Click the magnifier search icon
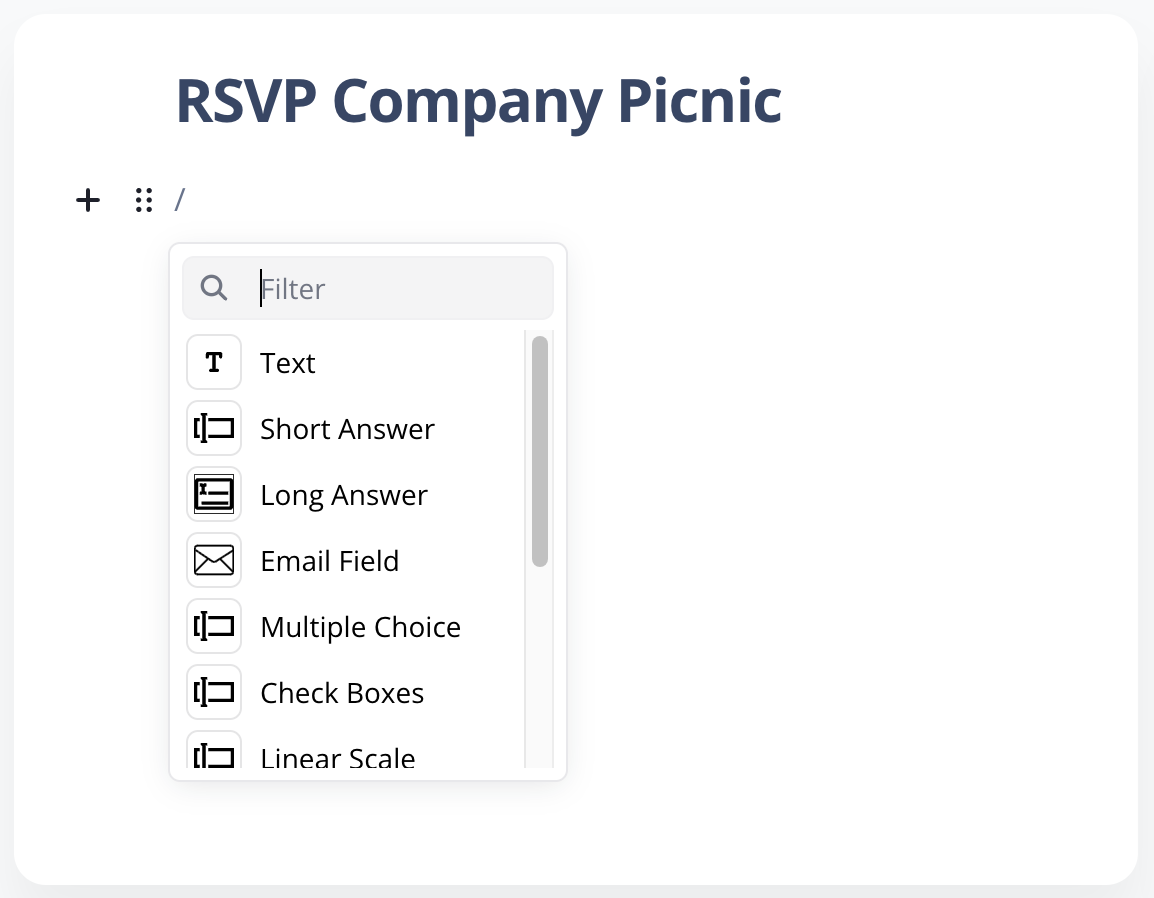Screen dimensions: 1154x898 pos(214,288)
